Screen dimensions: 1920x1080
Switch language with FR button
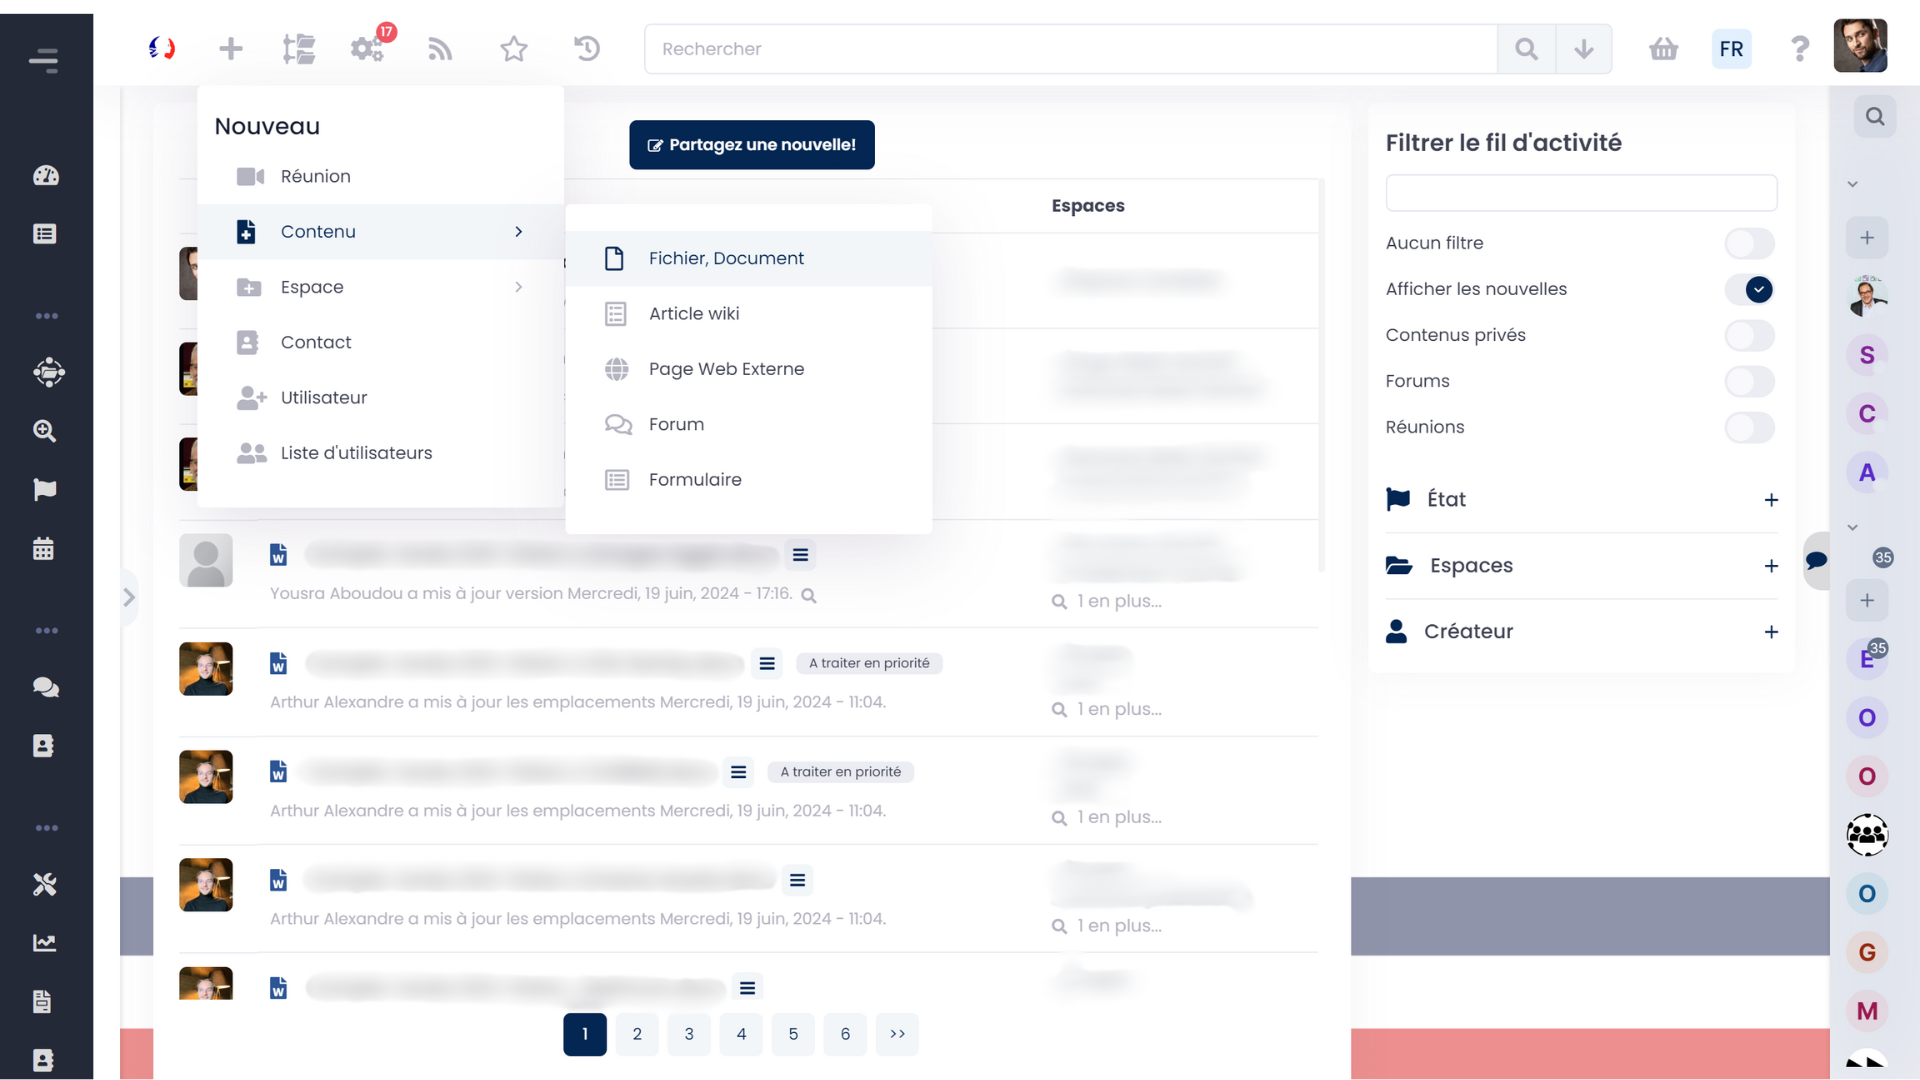[1731, 49]
